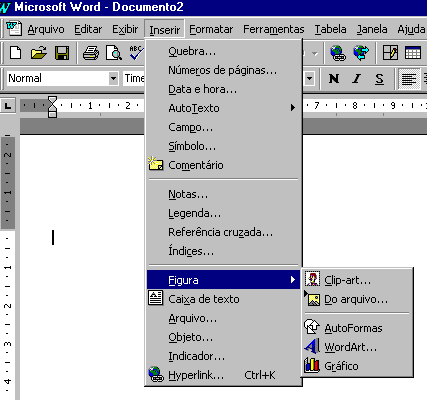Toggle bold with the N button
The height and width of the screenshot is (400, 427).
(x=334, y=79)
